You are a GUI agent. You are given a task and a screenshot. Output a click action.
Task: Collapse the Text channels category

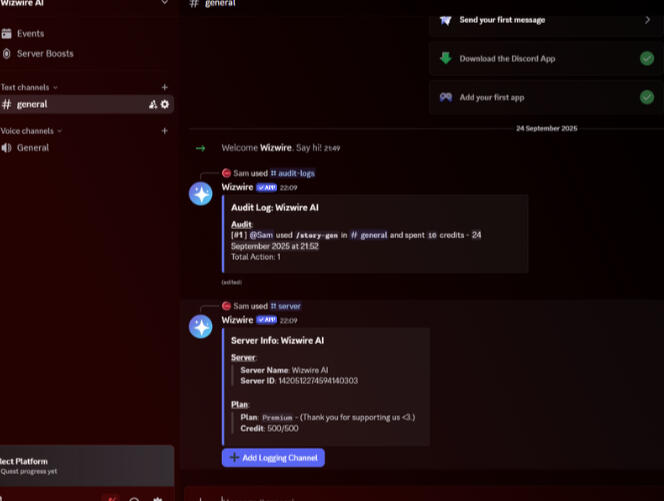[29, 88]
